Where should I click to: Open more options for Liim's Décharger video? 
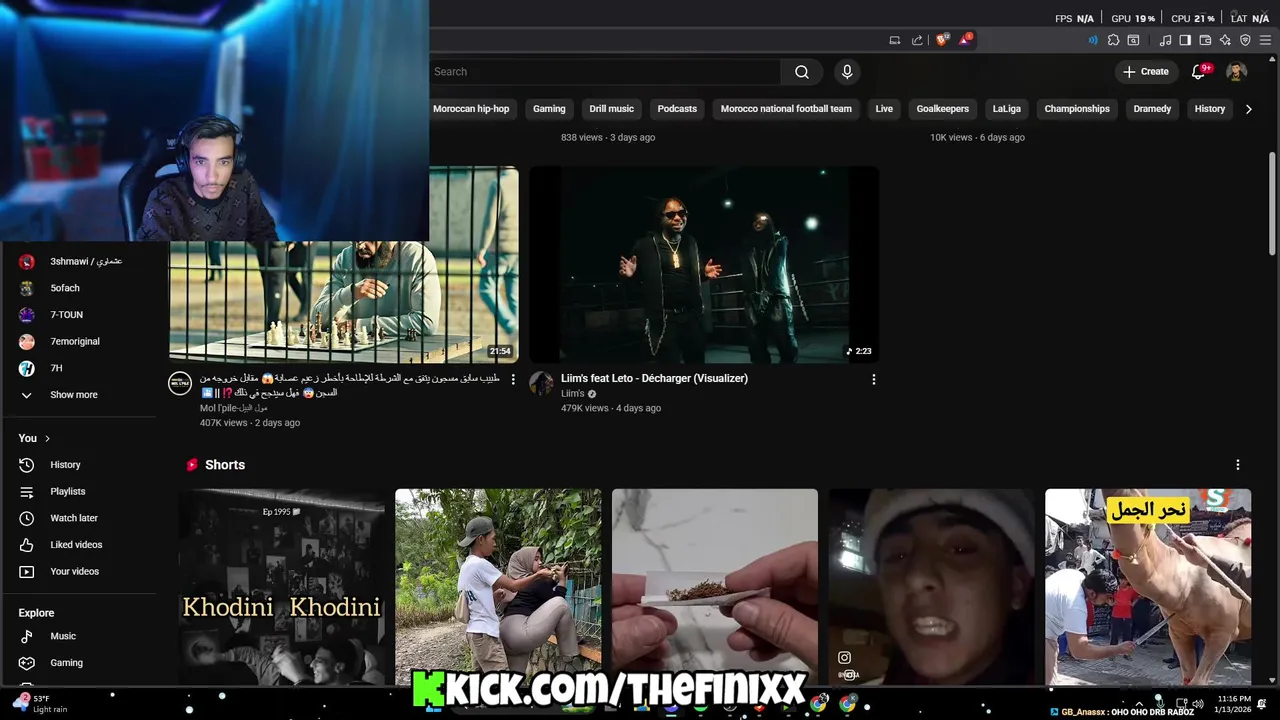click(873, 380)
